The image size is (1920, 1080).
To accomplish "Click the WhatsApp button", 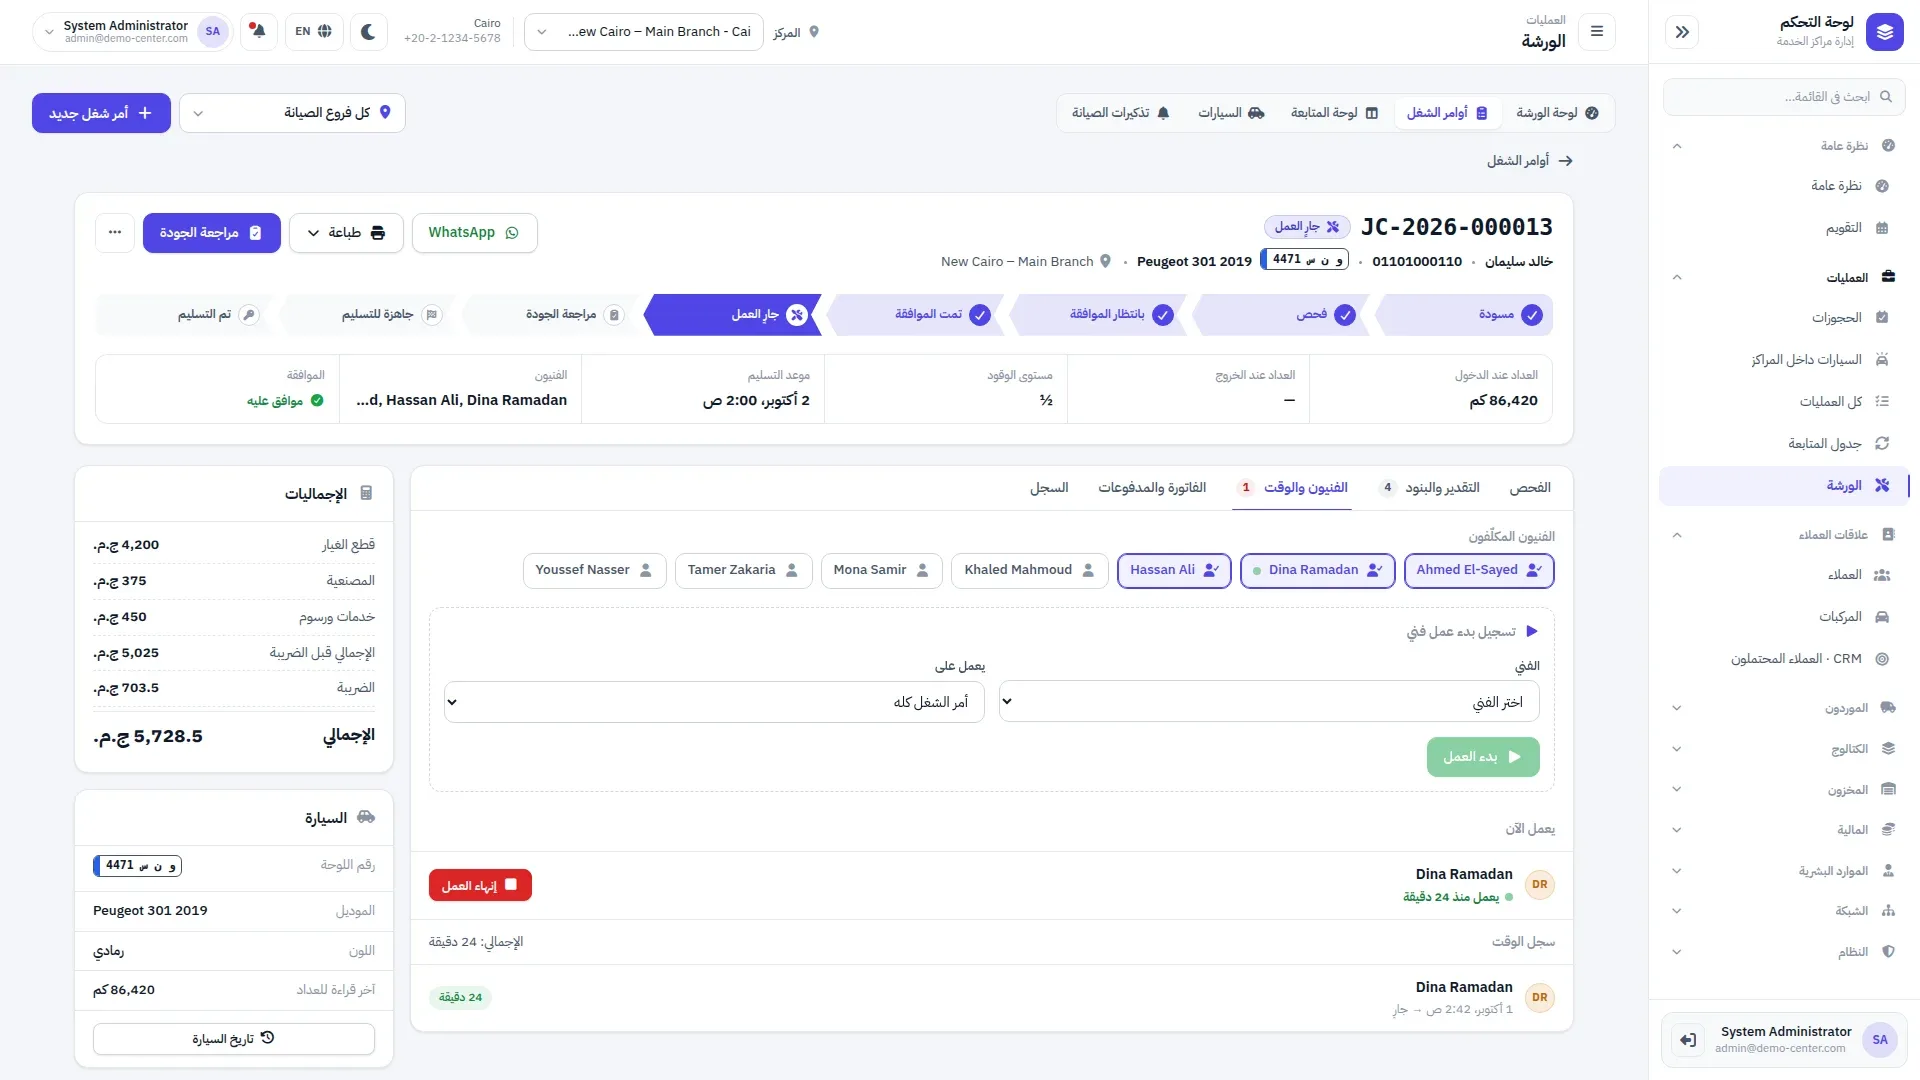I will (x=474, y=233).
